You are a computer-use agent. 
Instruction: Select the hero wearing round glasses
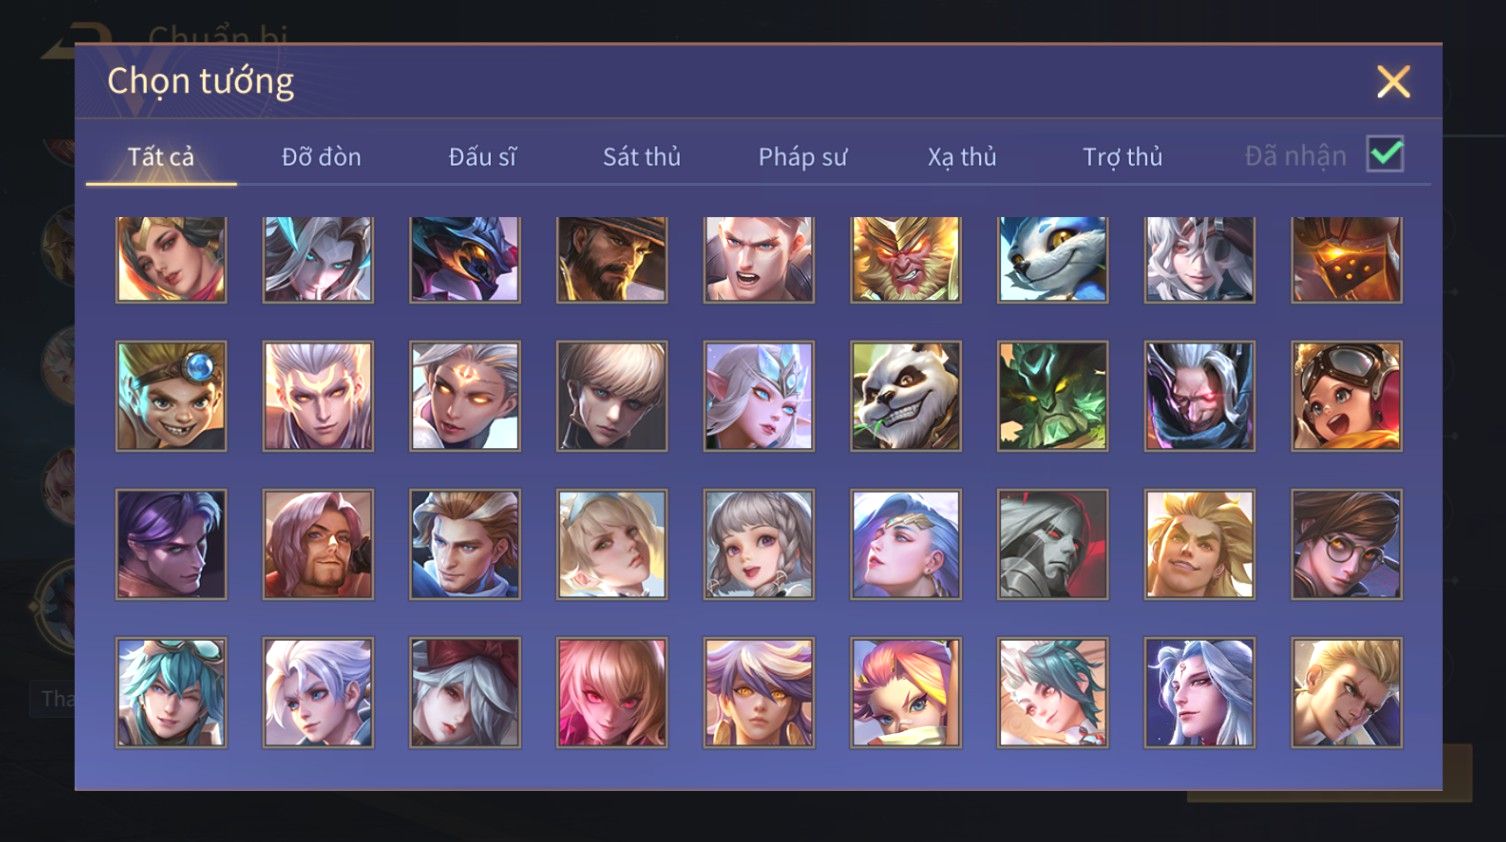tap(1347, 545)
